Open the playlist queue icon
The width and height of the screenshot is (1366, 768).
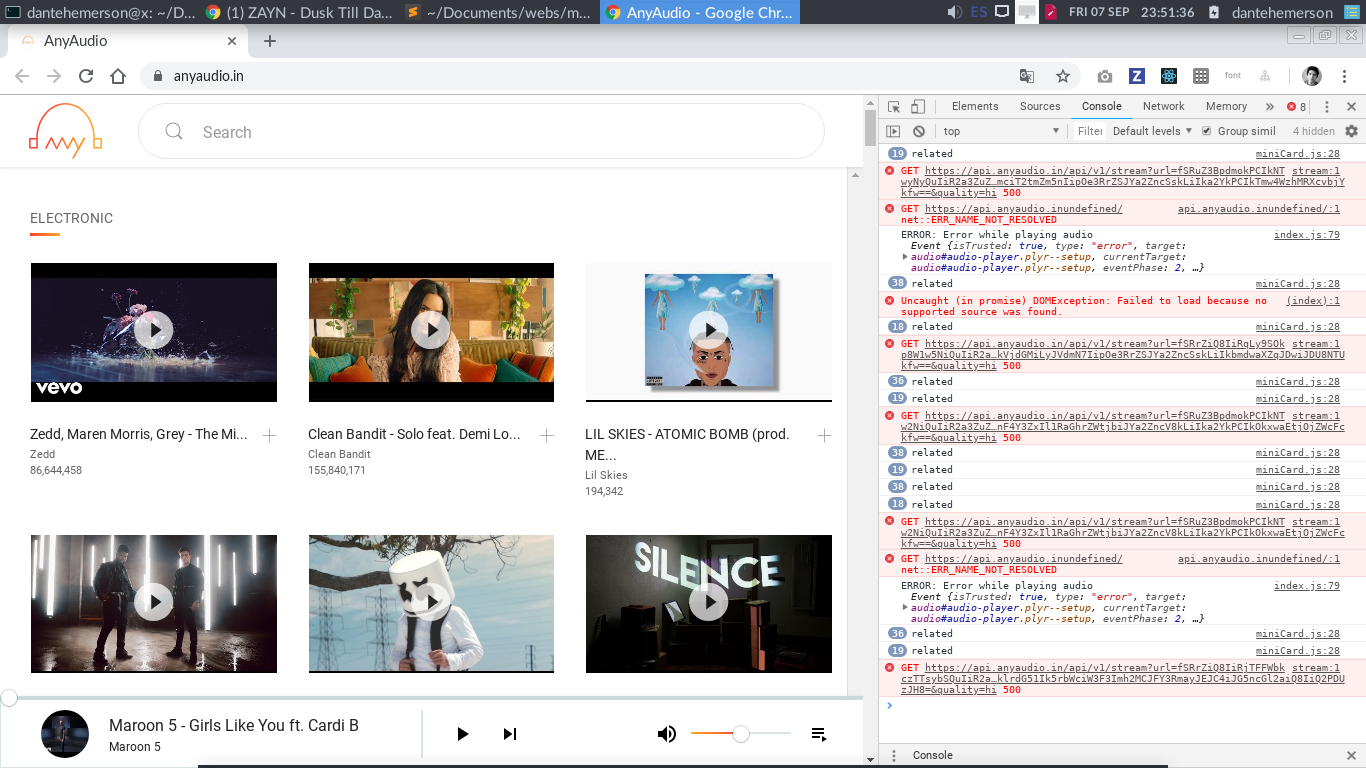(x=819, y=734)
